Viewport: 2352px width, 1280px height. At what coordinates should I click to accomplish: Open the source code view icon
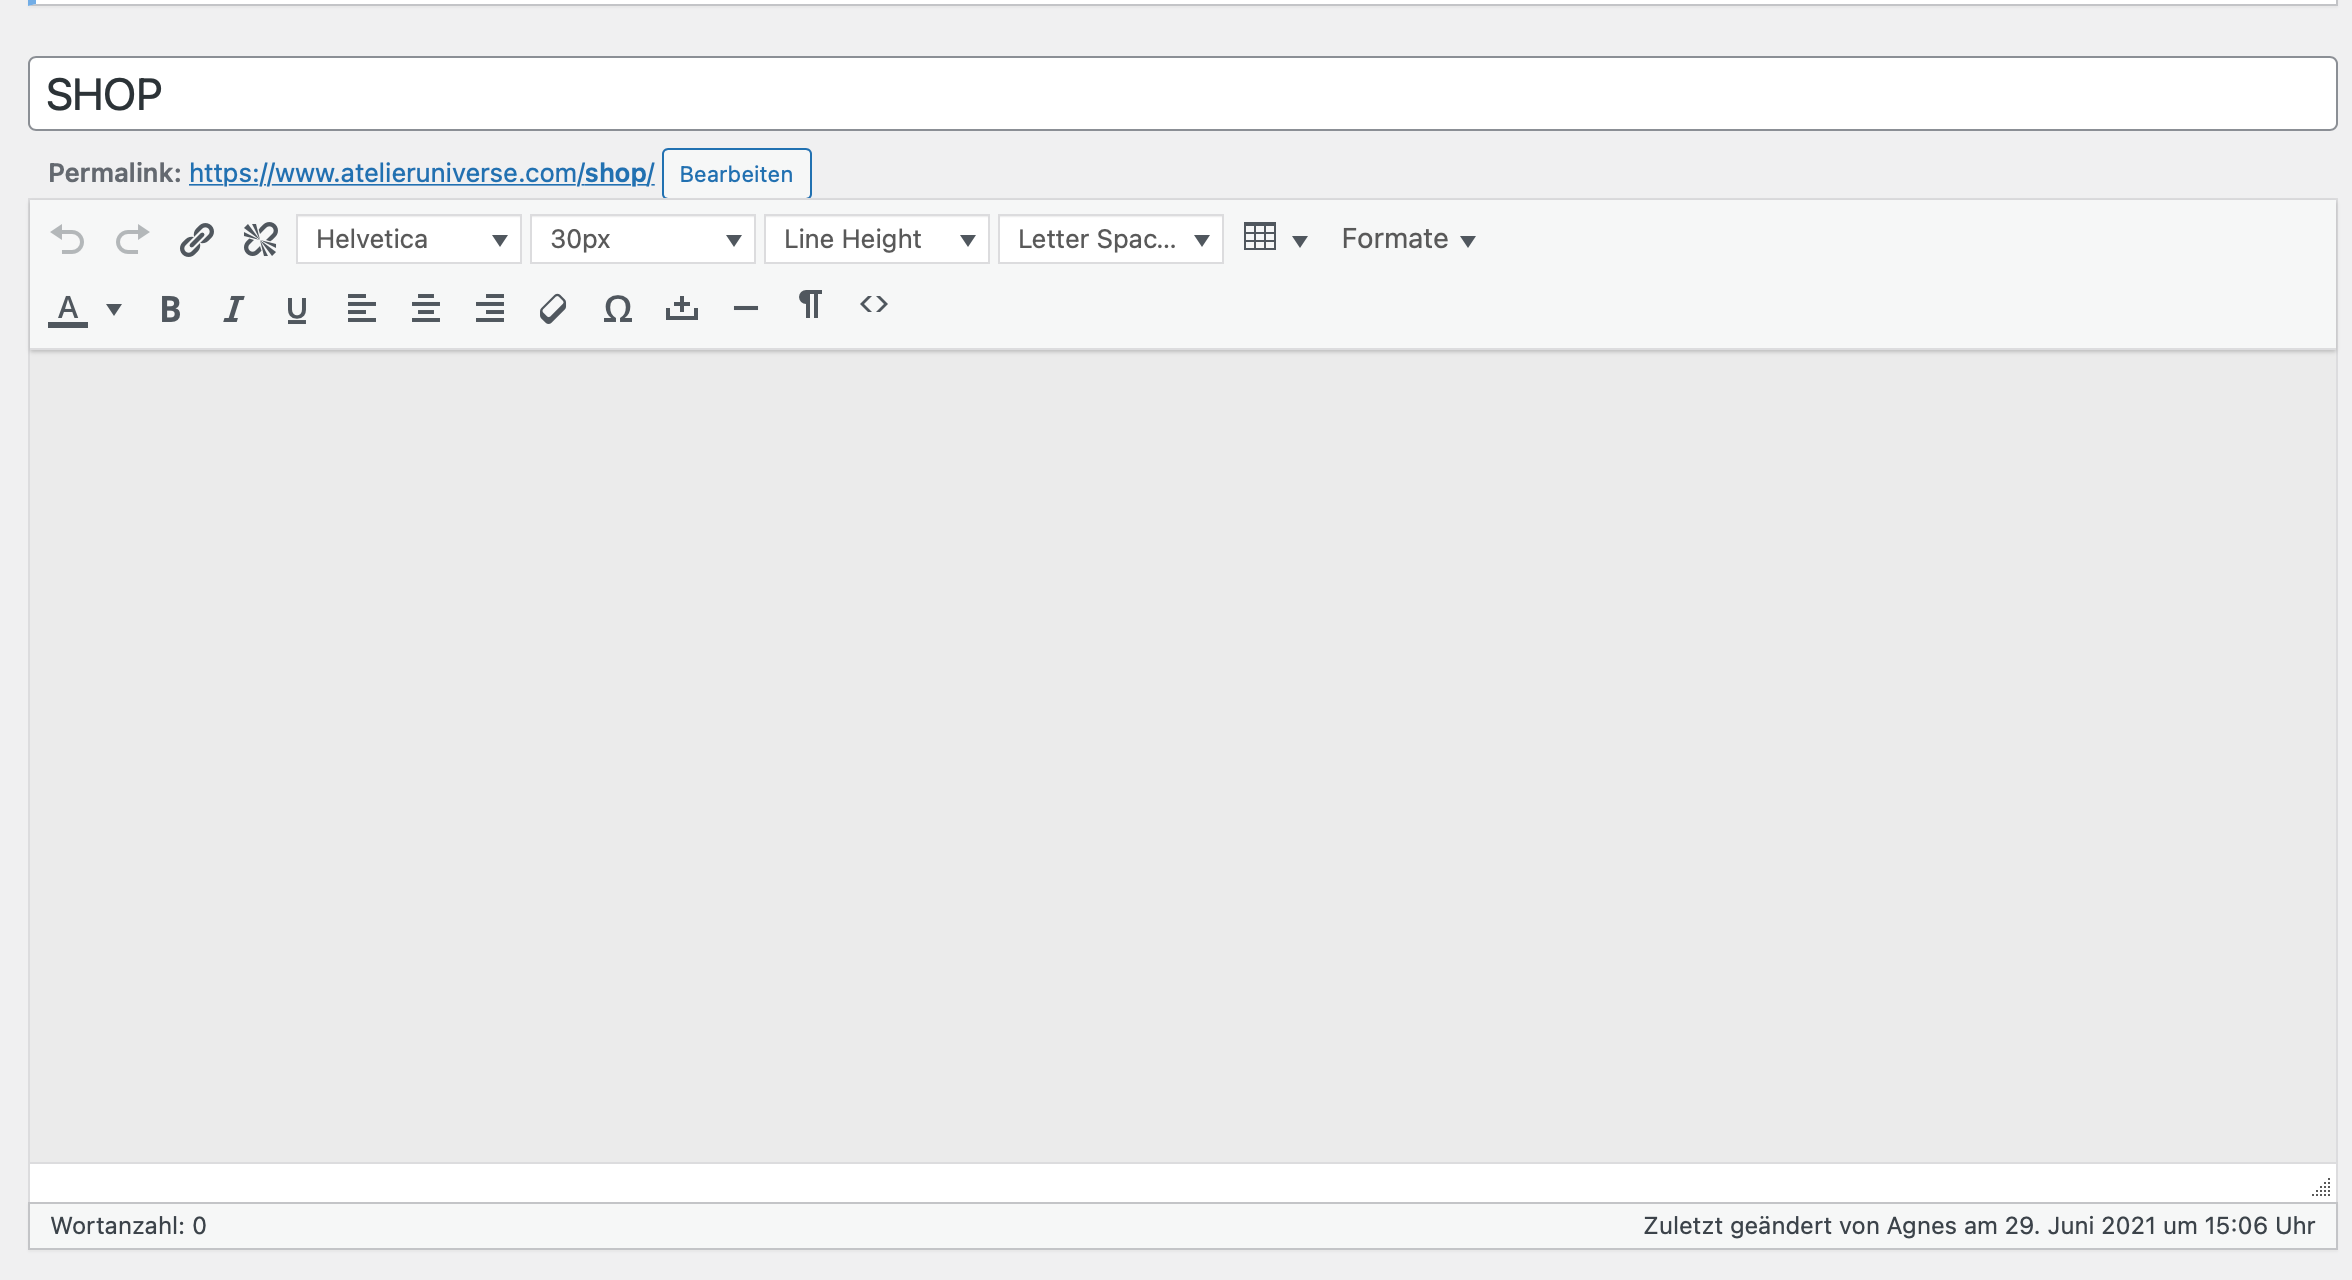(873, 305)
